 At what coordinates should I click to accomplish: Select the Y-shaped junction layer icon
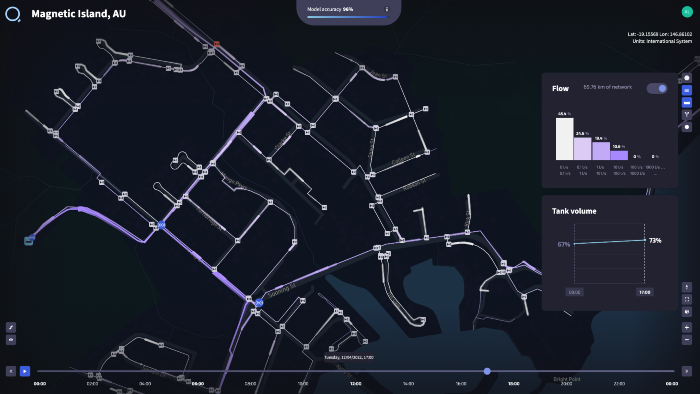[x=687, y=115]
